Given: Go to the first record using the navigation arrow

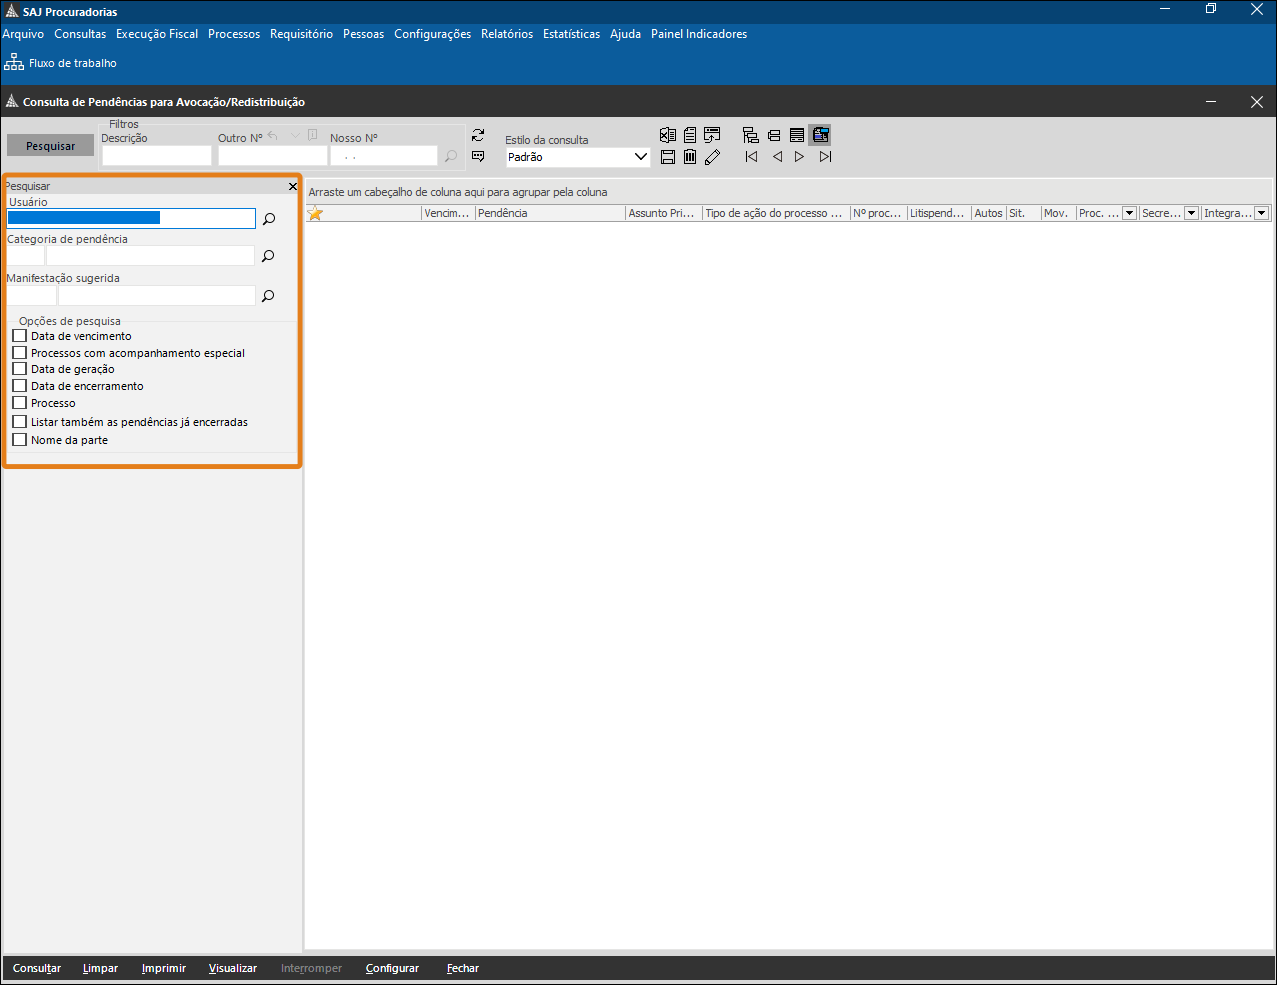Looking at the screenshot, I should pyautogui.click(x=751, y=157).
